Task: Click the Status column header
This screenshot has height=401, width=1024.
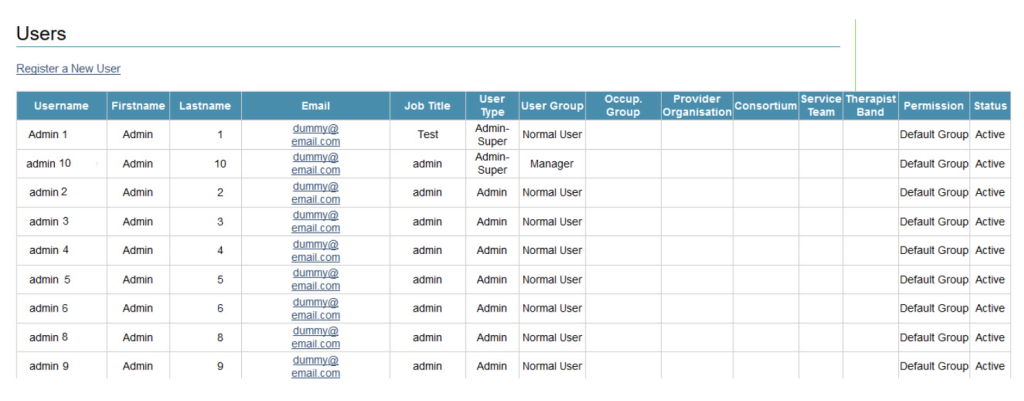Action: point(990,106)
